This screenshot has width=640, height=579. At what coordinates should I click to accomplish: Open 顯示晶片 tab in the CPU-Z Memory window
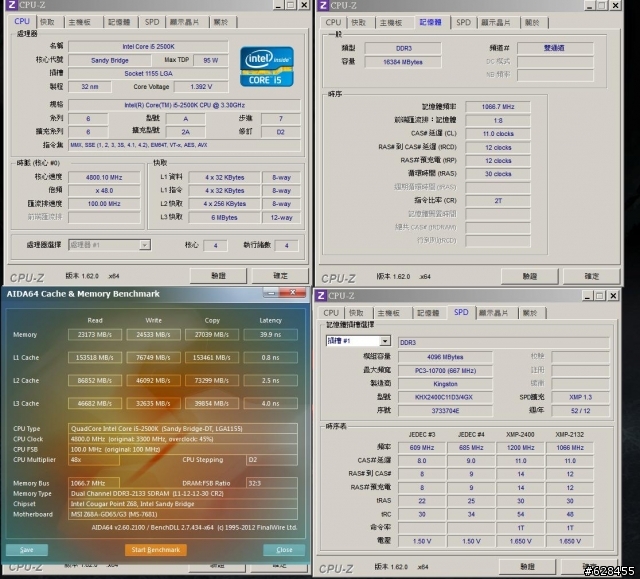tap(496, 22)
